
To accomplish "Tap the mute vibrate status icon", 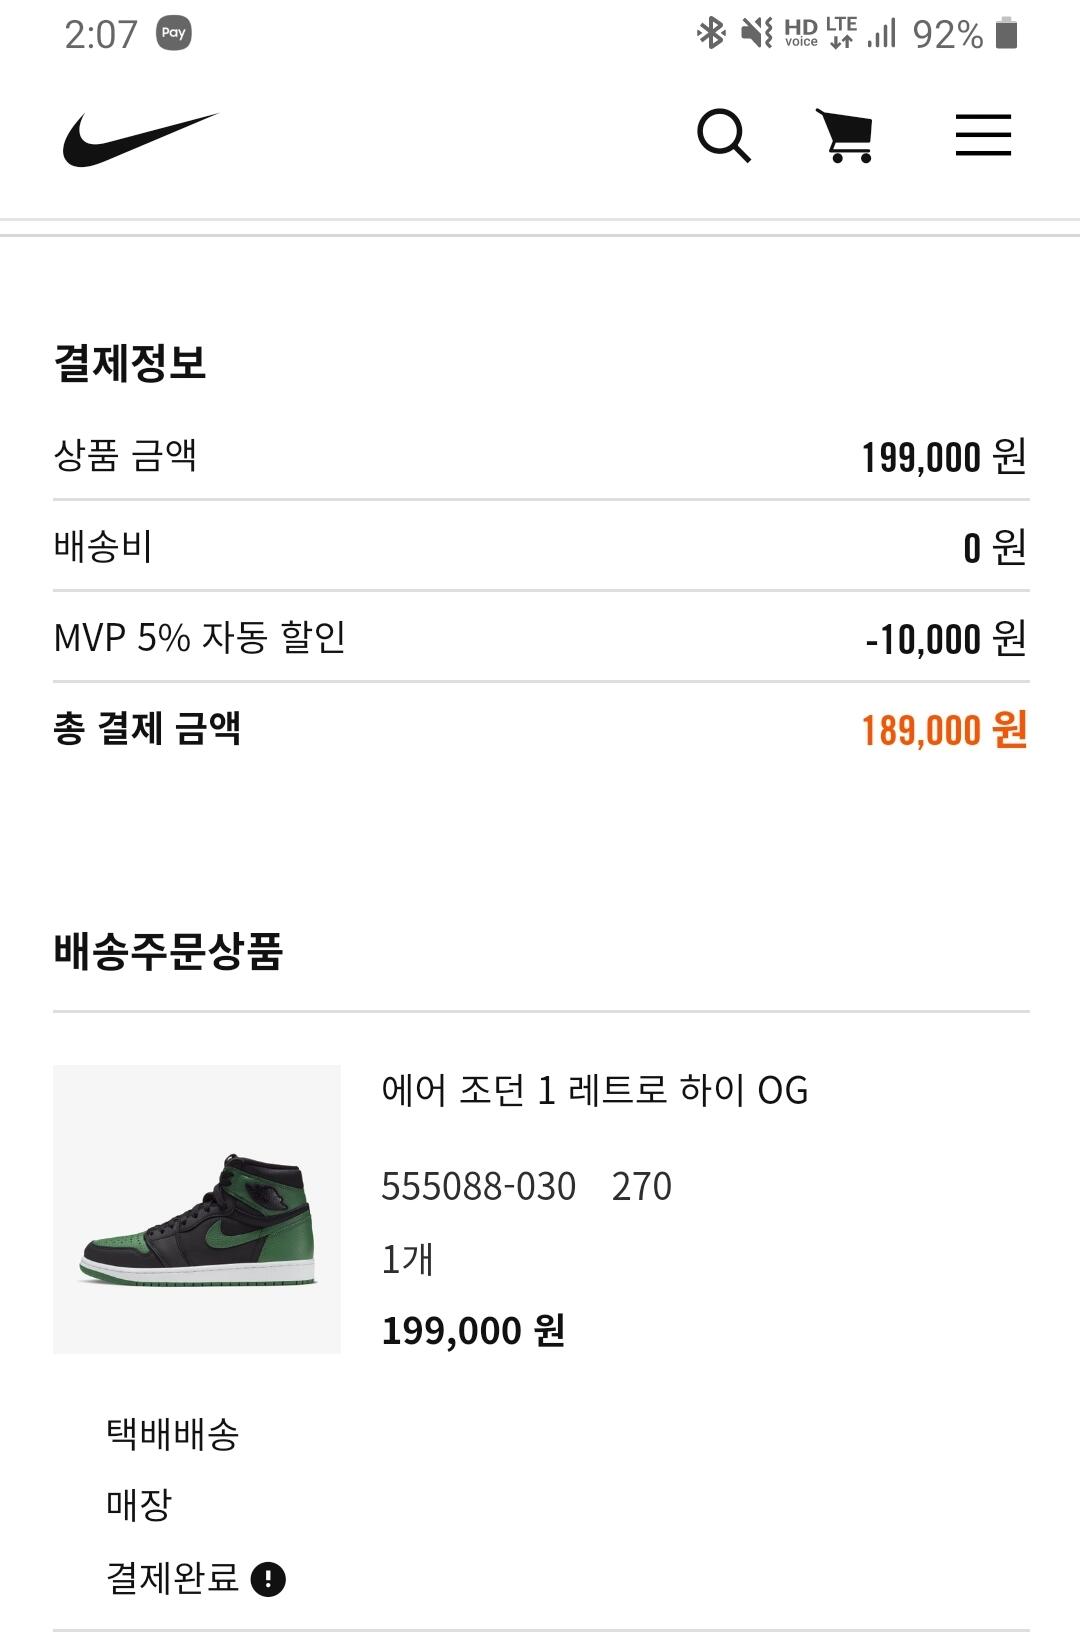I will [x=757, y=34].
